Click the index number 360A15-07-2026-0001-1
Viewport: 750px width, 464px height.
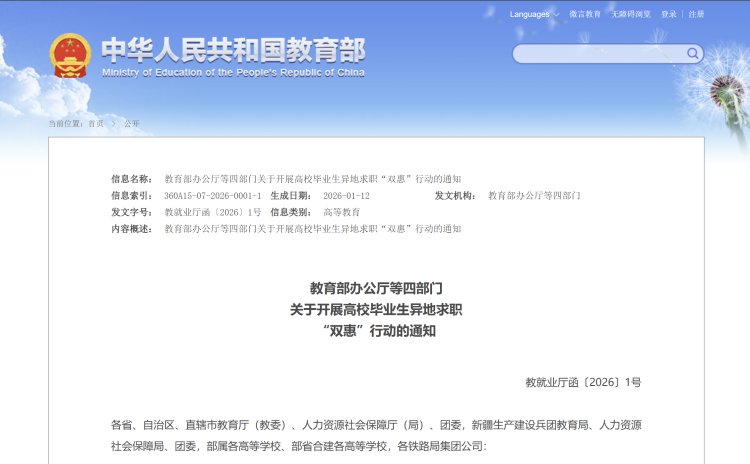click(x=213, y=196)
